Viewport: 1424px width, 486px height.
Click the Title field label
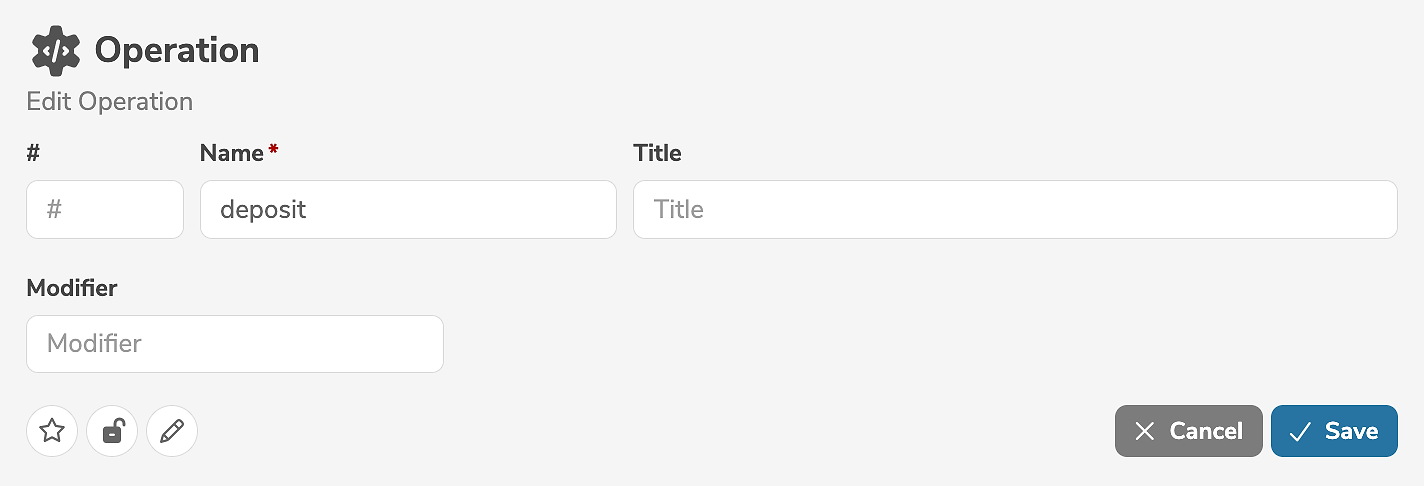(x=657, y=153)
